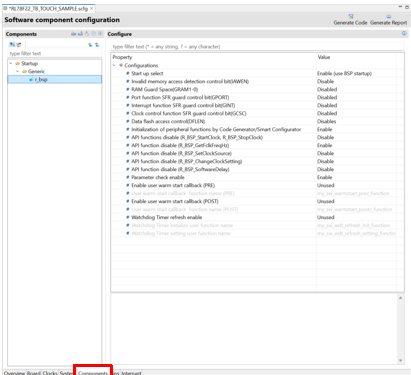Click the first view-mode icon under Components
Screen dimensions: 411x375
point(12,44)
